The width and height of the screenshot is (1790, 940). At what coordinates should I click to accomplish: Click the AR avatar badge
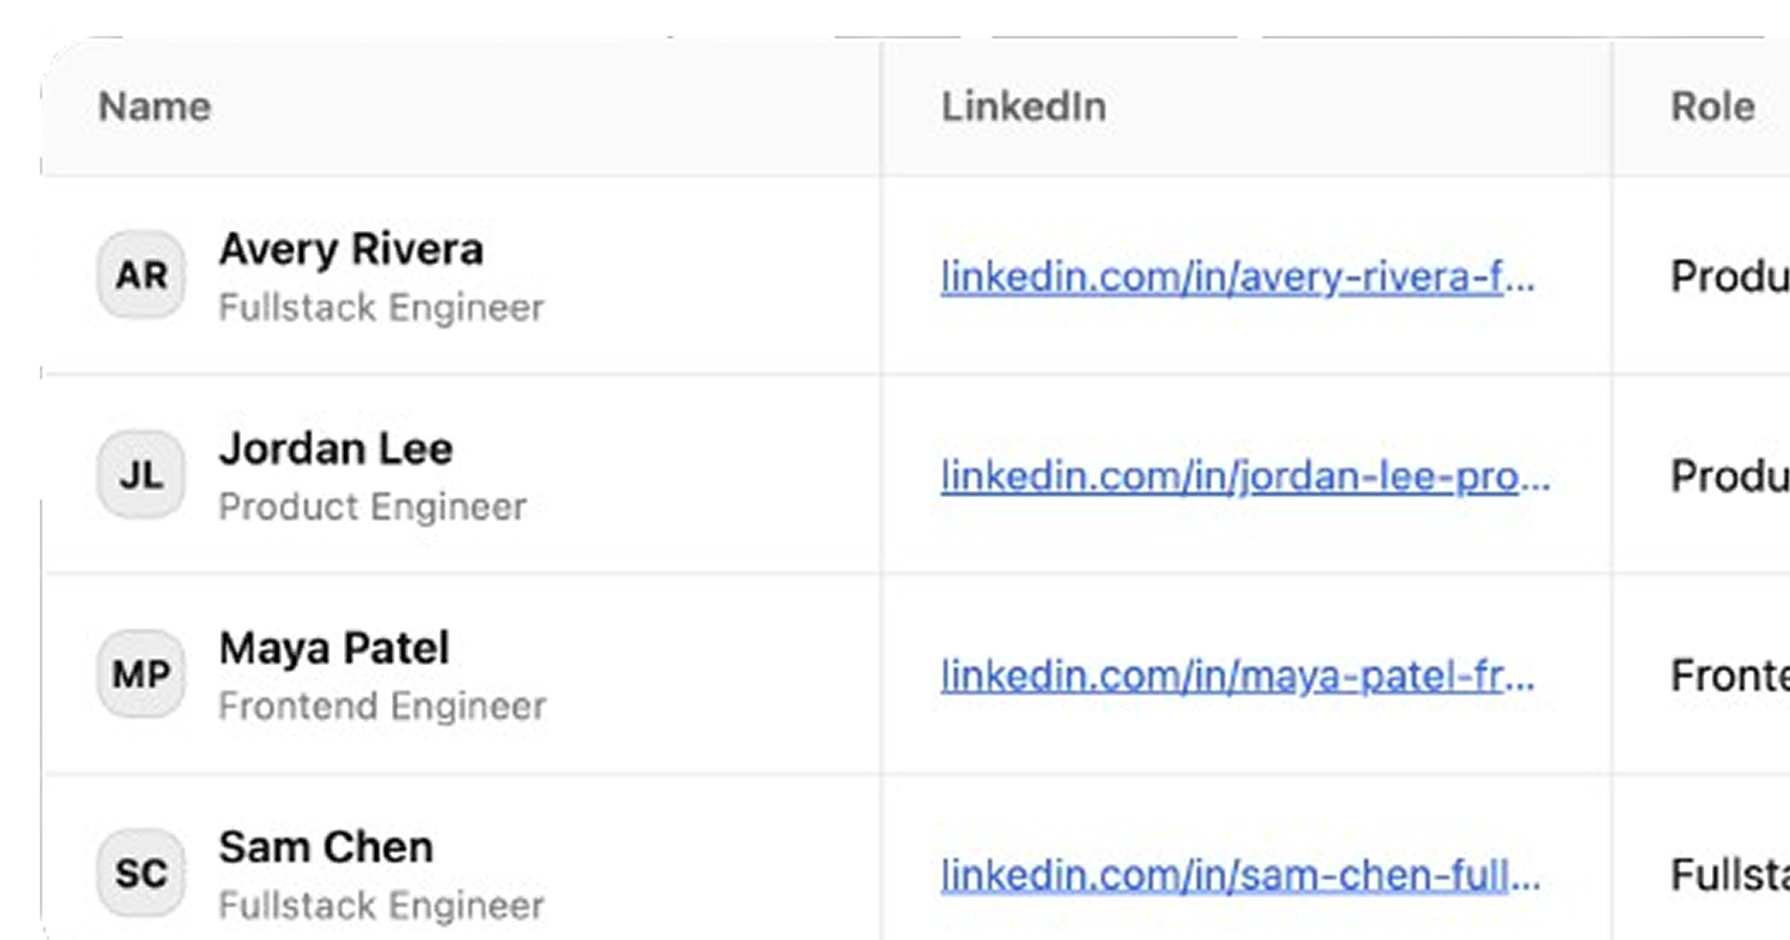tap(141, 275)
